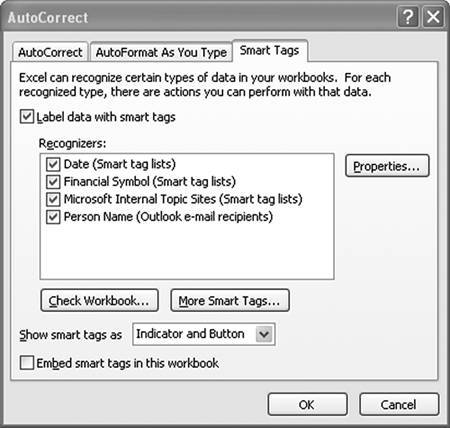
Task: Close the AutoCorrect dialog with X
Action: 433,17
